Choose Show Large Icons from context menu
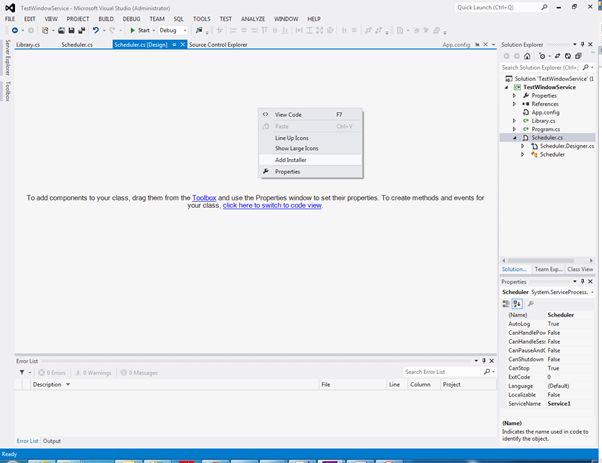The image size is (602, 463). [310, 148]
